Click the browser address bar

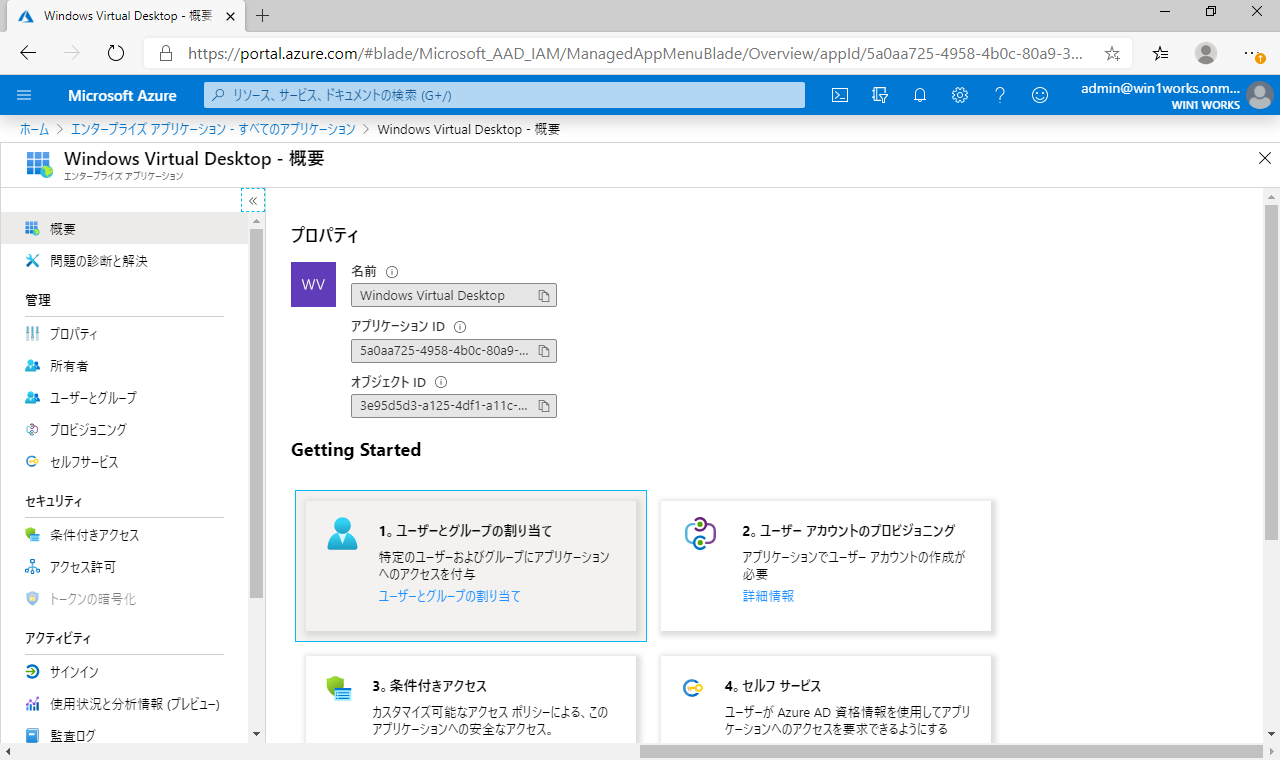[x=636, y=53]
